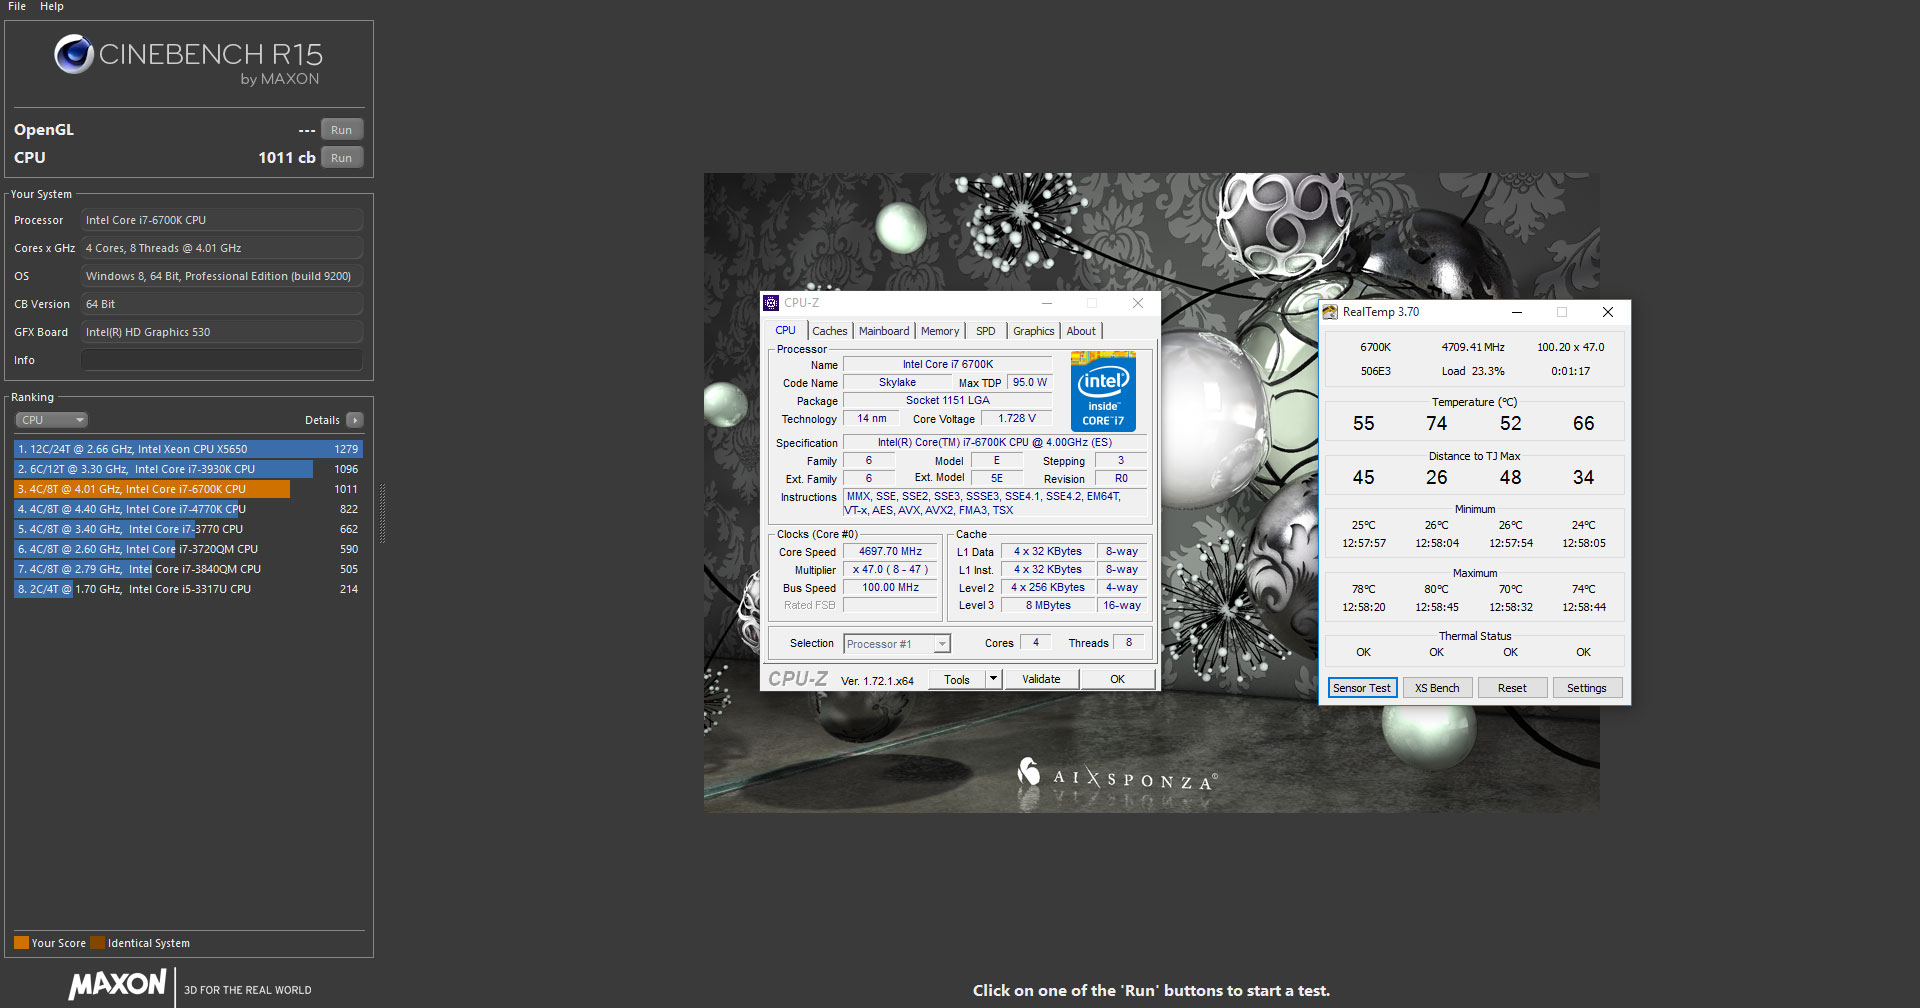Screen dimensions: 1920x1008
Task: Click the Intel Core i7 inside logo
Action: [1103, 391]
